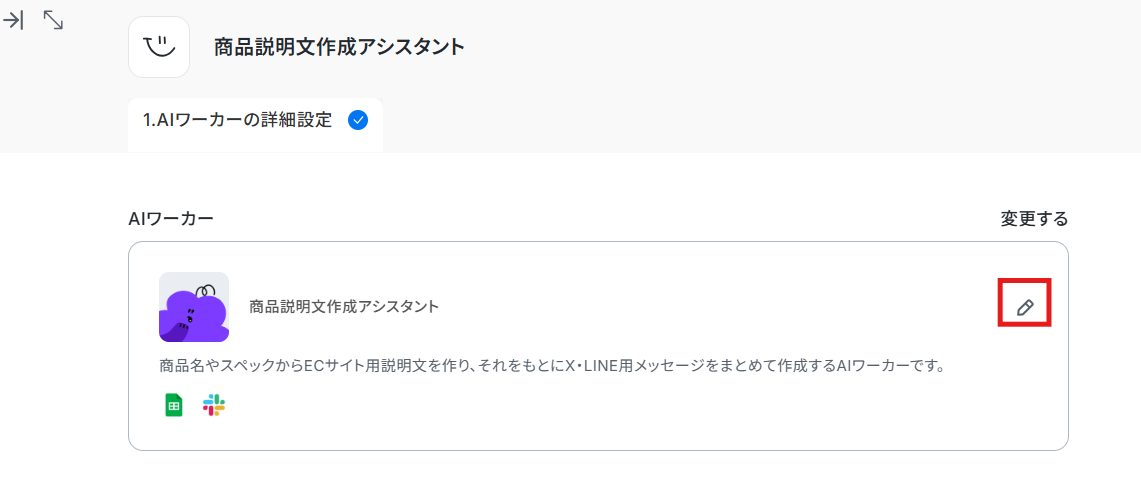Viewport: 1141px width, 502px height.
Task: Click the AIワーカー section label
Action: (x=171, y=219)
